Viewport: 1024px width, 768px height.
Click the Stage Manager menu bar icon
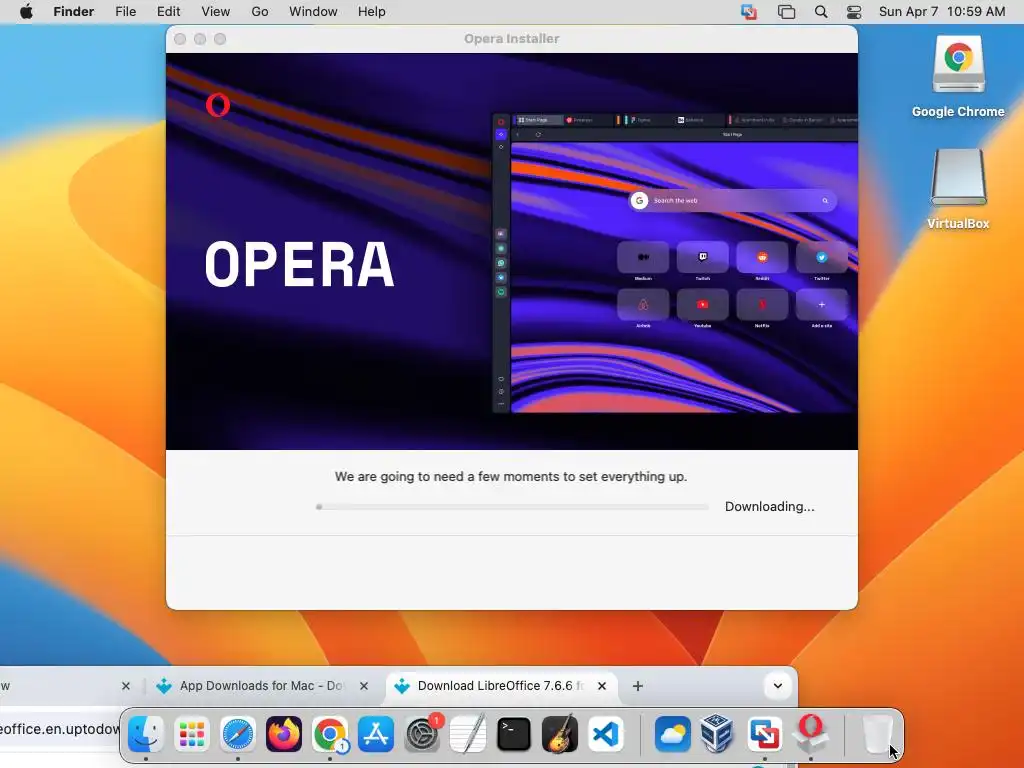pos(786,12)
